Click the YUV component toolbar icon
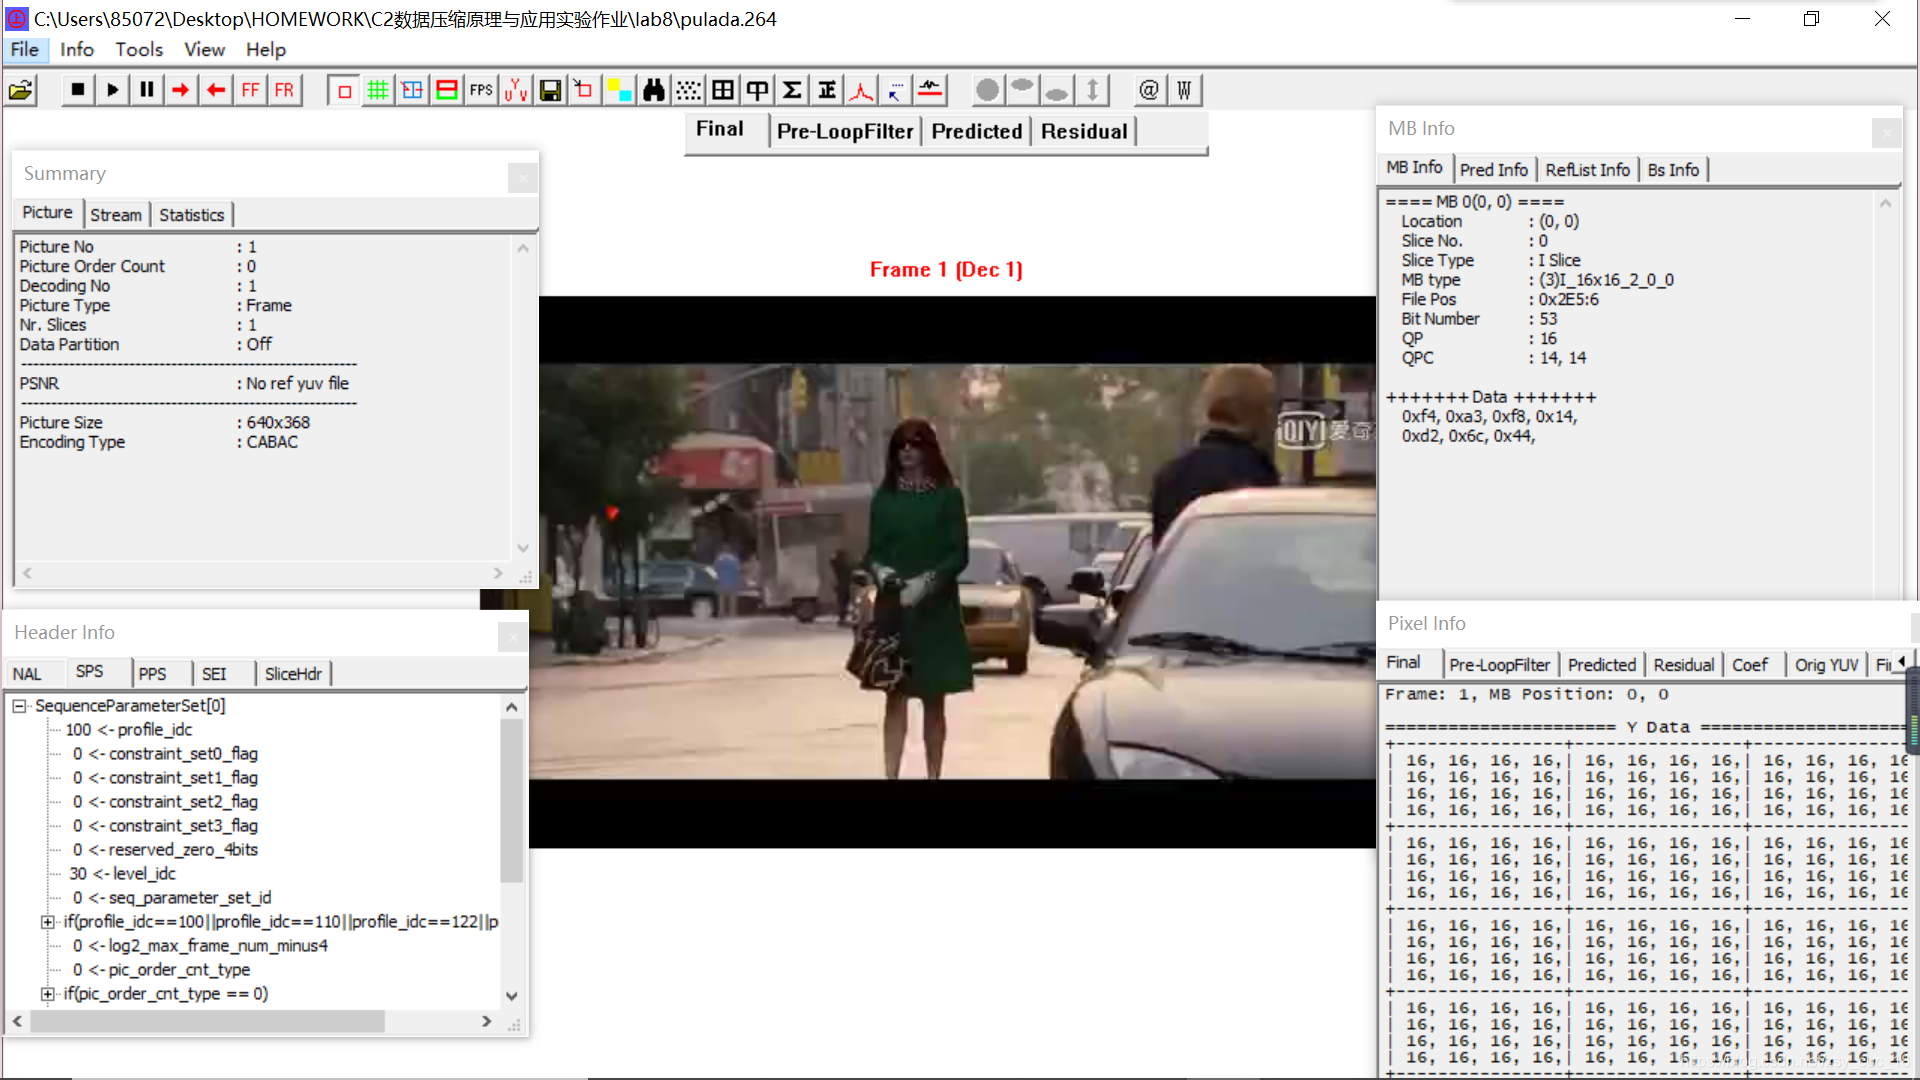 click(516, 91)
